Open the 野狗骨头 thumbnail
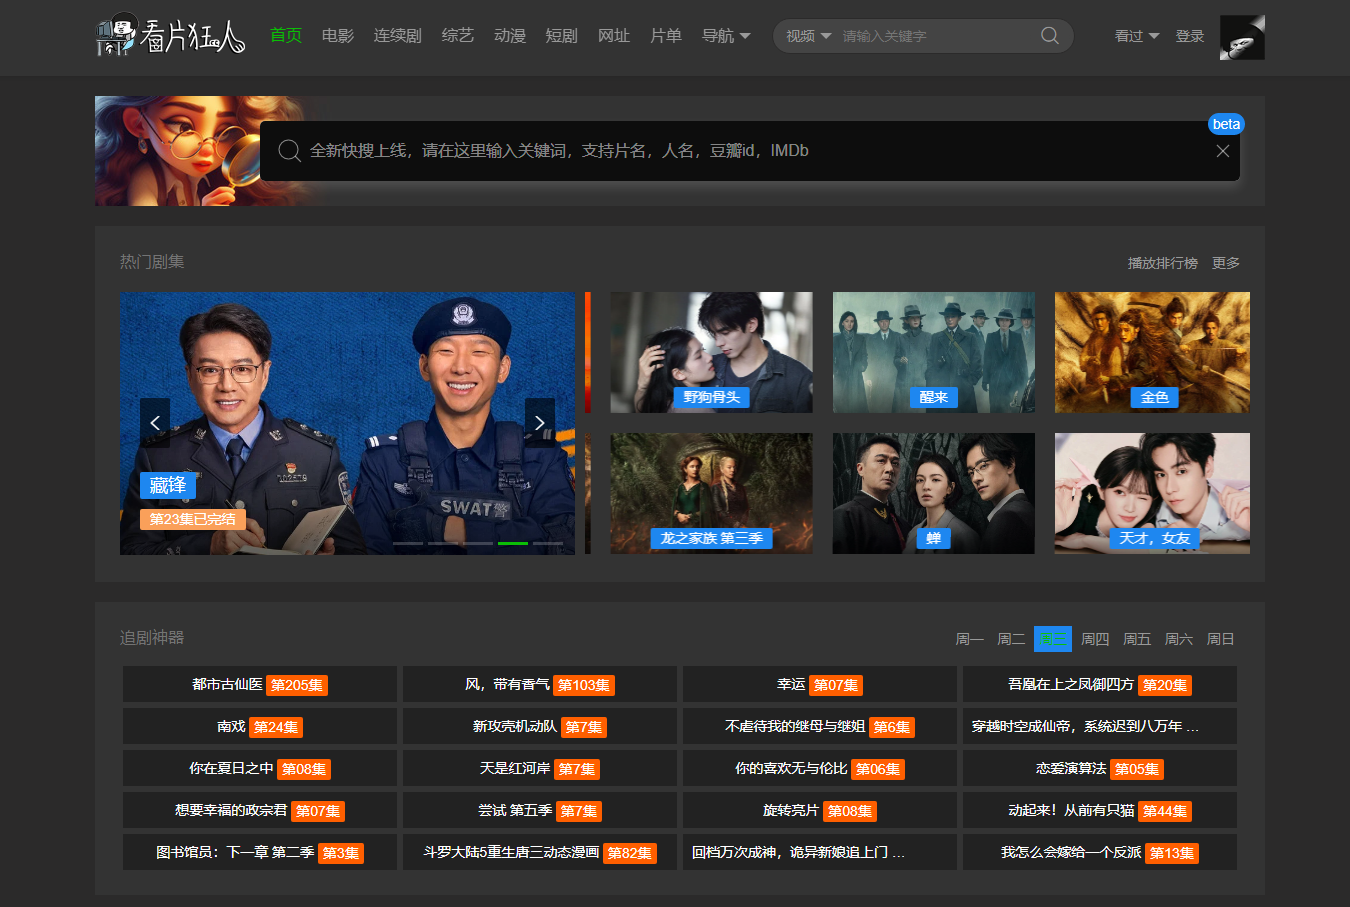1350x907 pixels. 712,352
